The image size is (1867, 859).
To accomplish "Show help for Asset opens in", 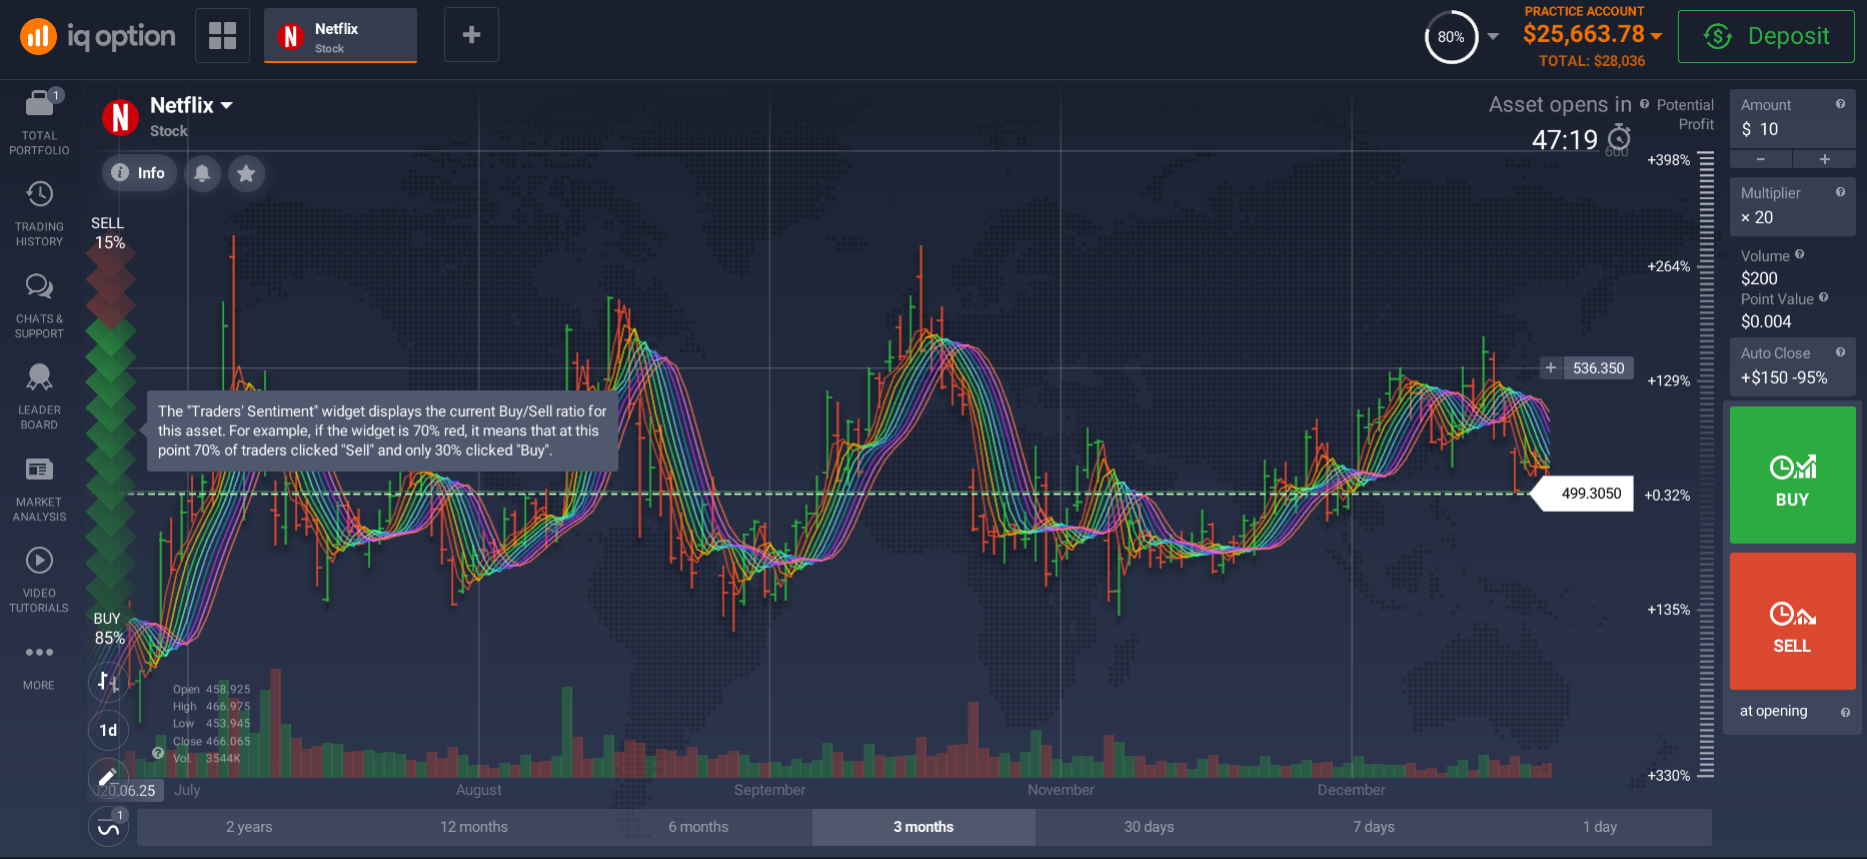I will [1644, 103].
